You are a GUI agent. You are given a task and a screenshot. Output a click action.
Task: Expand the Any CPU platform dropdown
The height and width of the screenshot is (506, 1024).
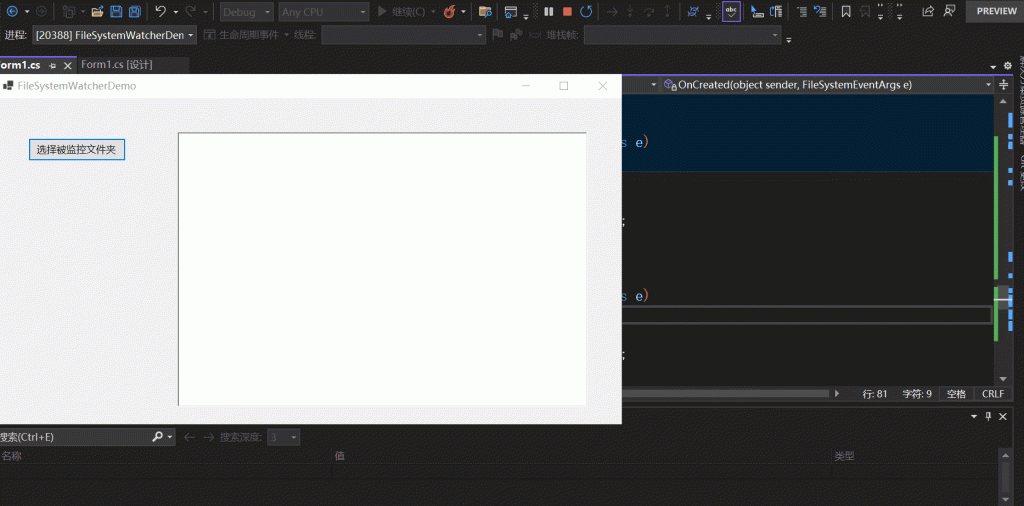click(322, 12)
